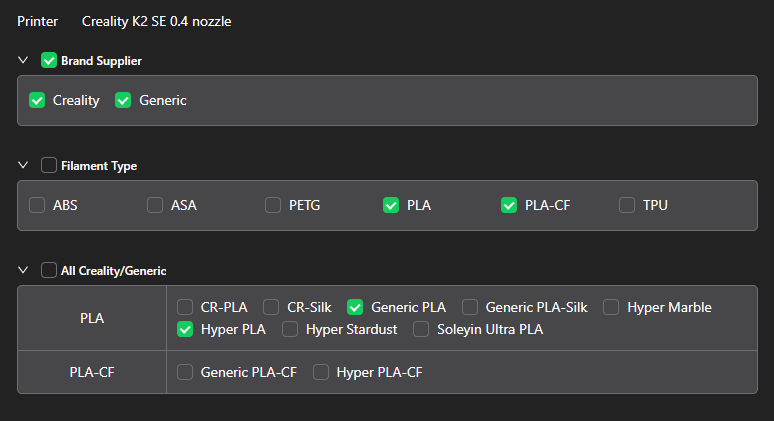
Task: Uncheck the Brand Supplier checkbox
Action: coord(49,61)
